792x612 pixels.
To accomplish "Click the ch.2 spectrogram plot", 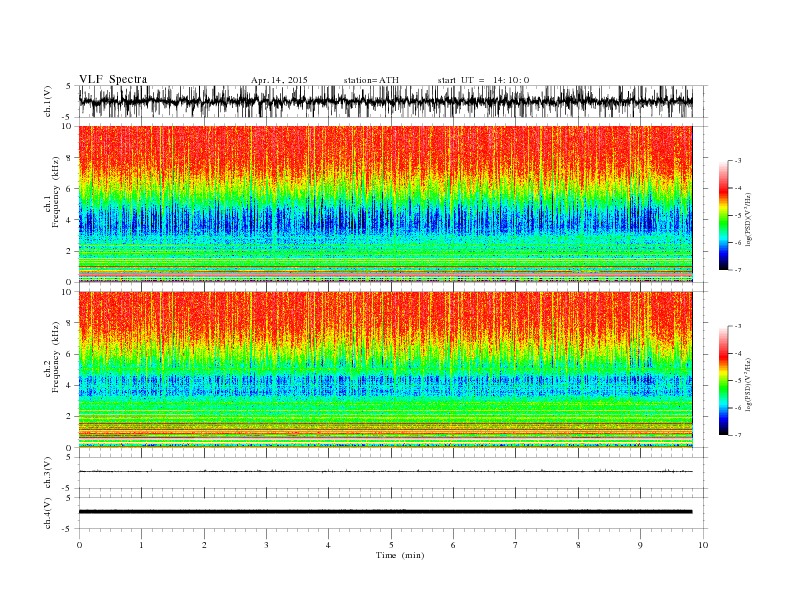I will (x=385, y=370).
